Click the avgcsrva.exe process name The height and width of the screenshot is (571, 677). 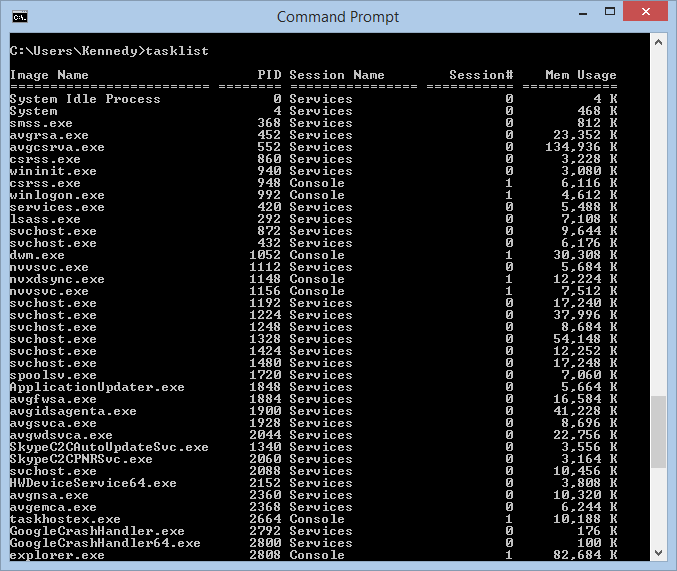point(57,147)
